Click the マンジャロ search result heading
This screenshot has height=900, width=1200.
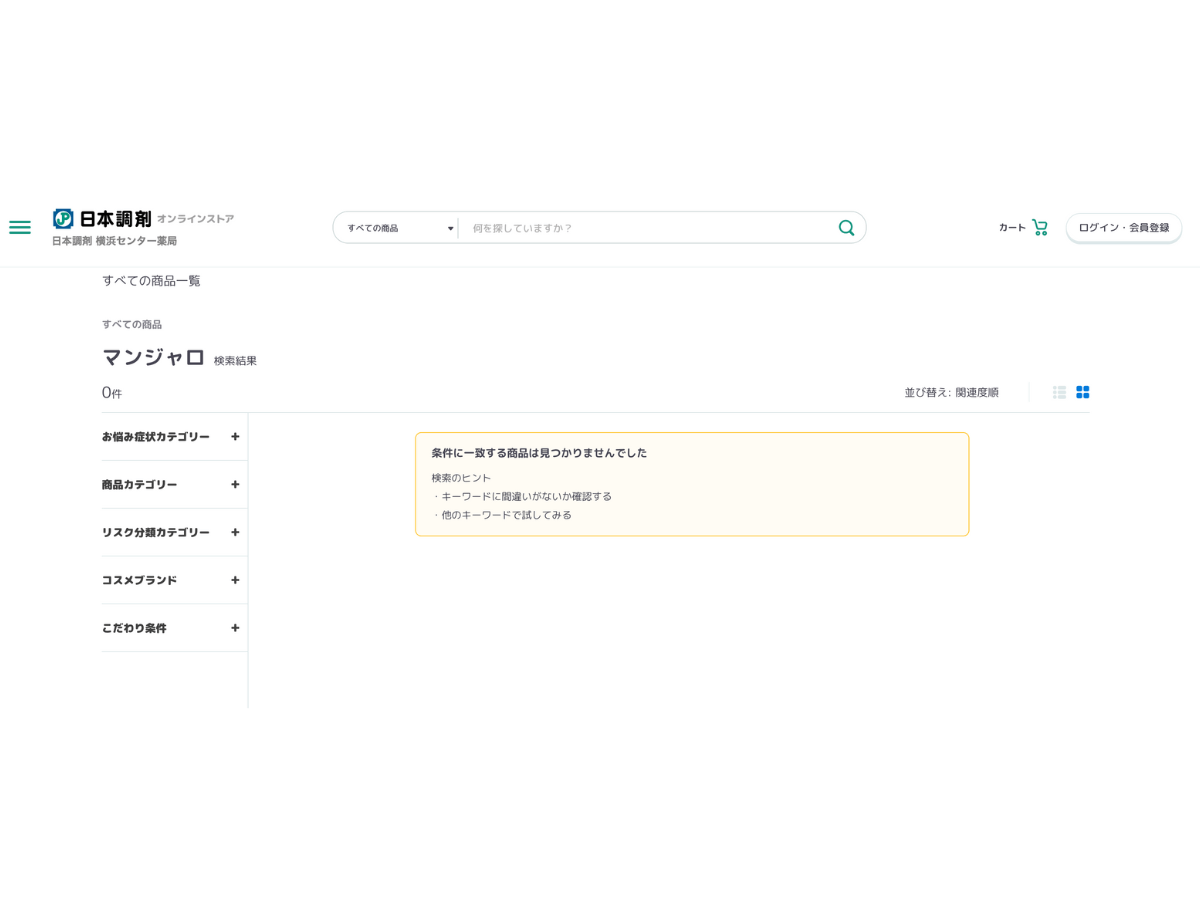[x=153, y=357]
